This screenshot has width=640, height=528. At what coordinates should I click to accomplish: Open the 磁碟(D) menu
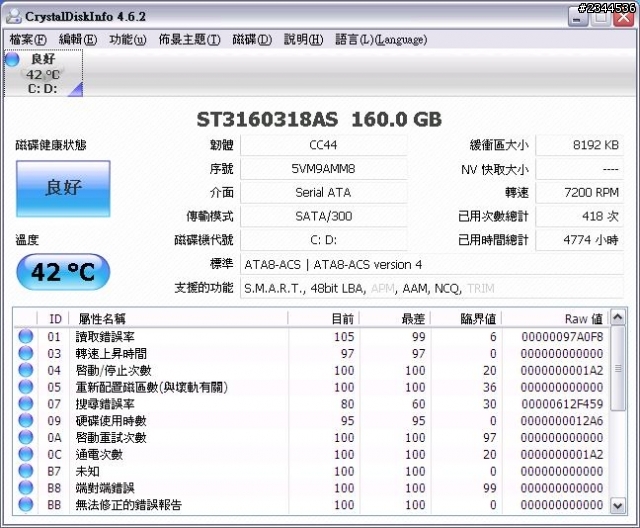point(252,40)
